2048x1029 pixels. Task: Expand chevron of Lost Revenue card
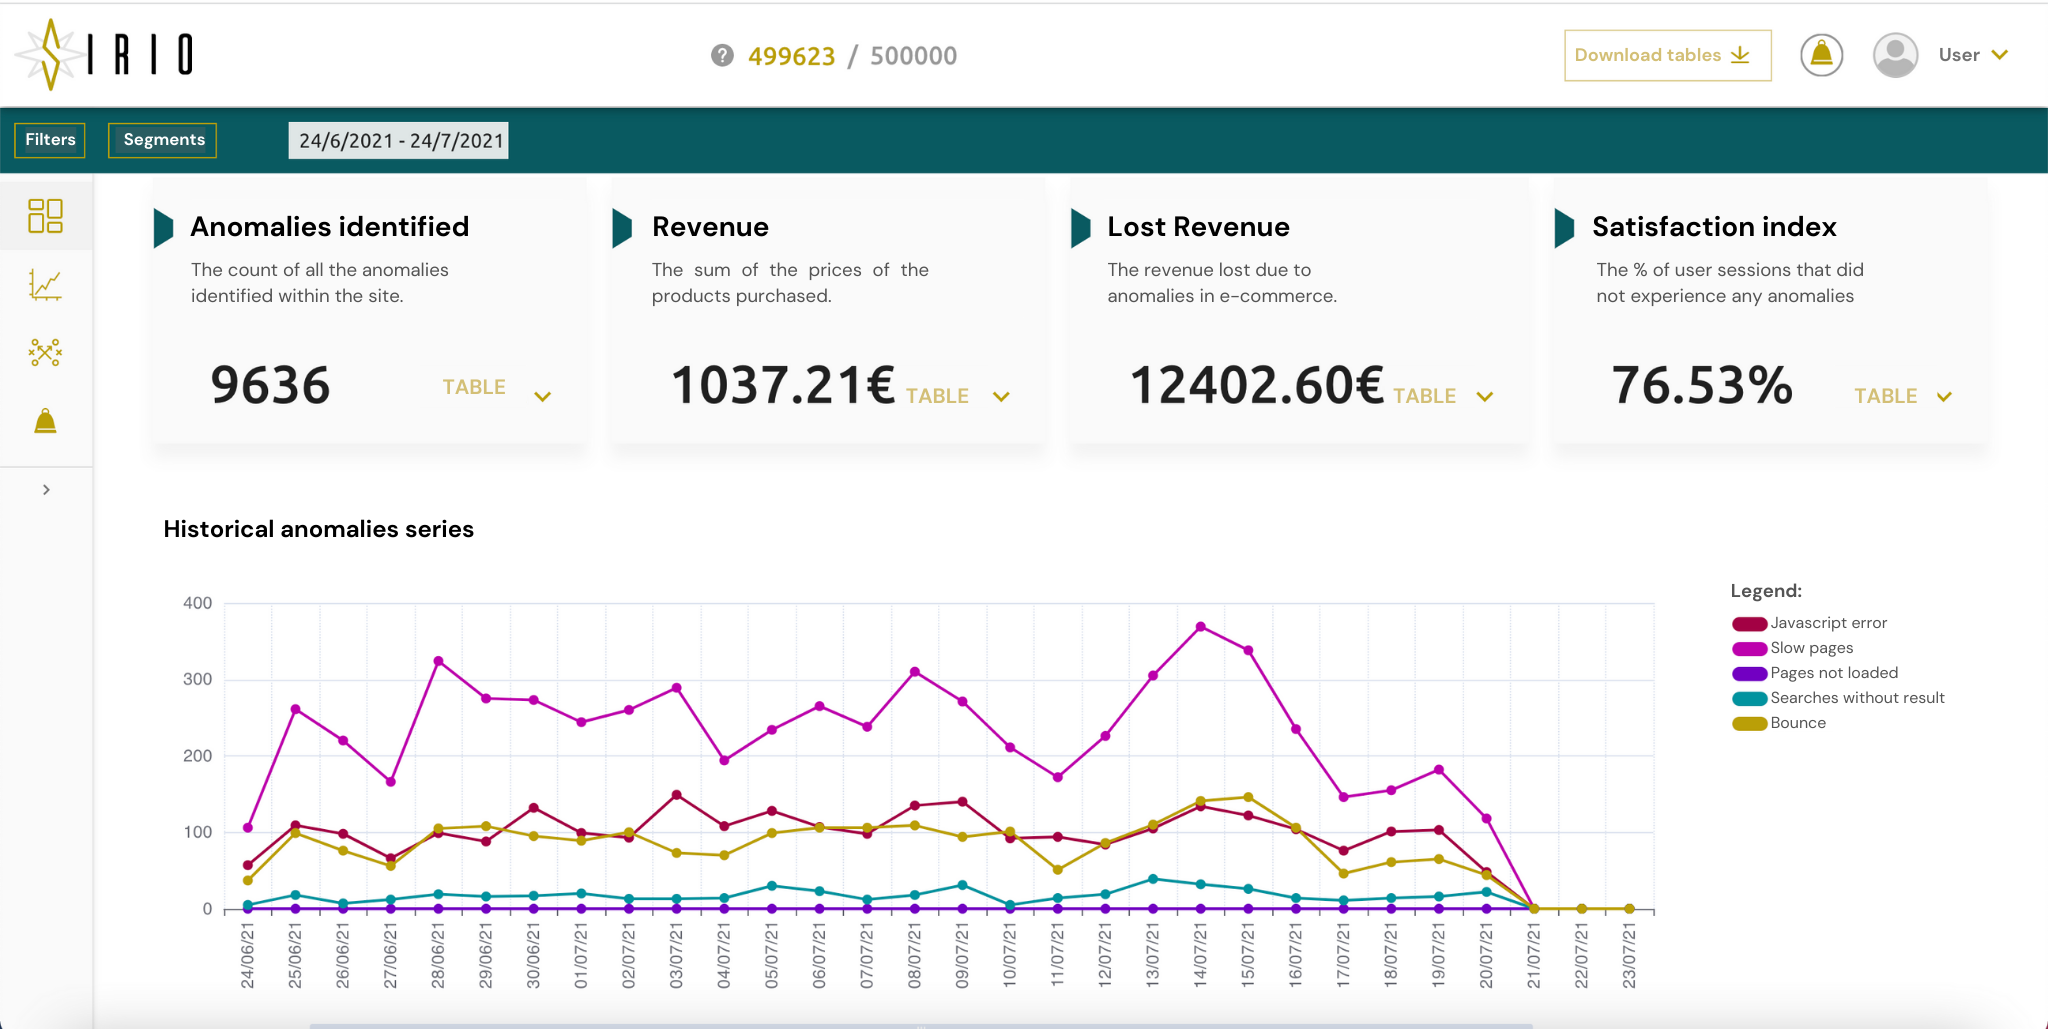pyautogui.click(x=1485, y=397)
